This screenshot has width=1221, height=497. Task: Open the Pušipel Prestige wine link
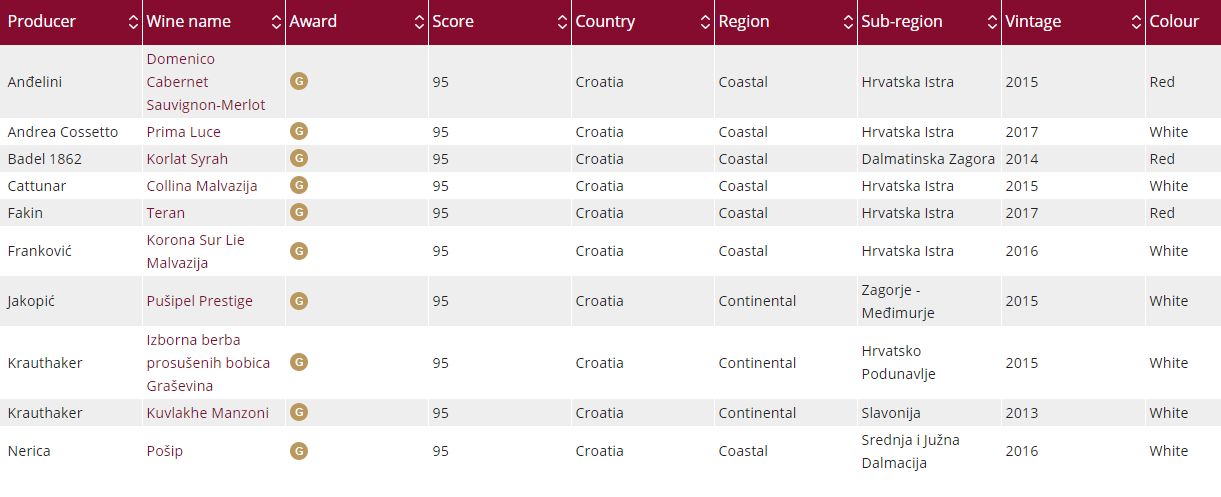point(199,301)
